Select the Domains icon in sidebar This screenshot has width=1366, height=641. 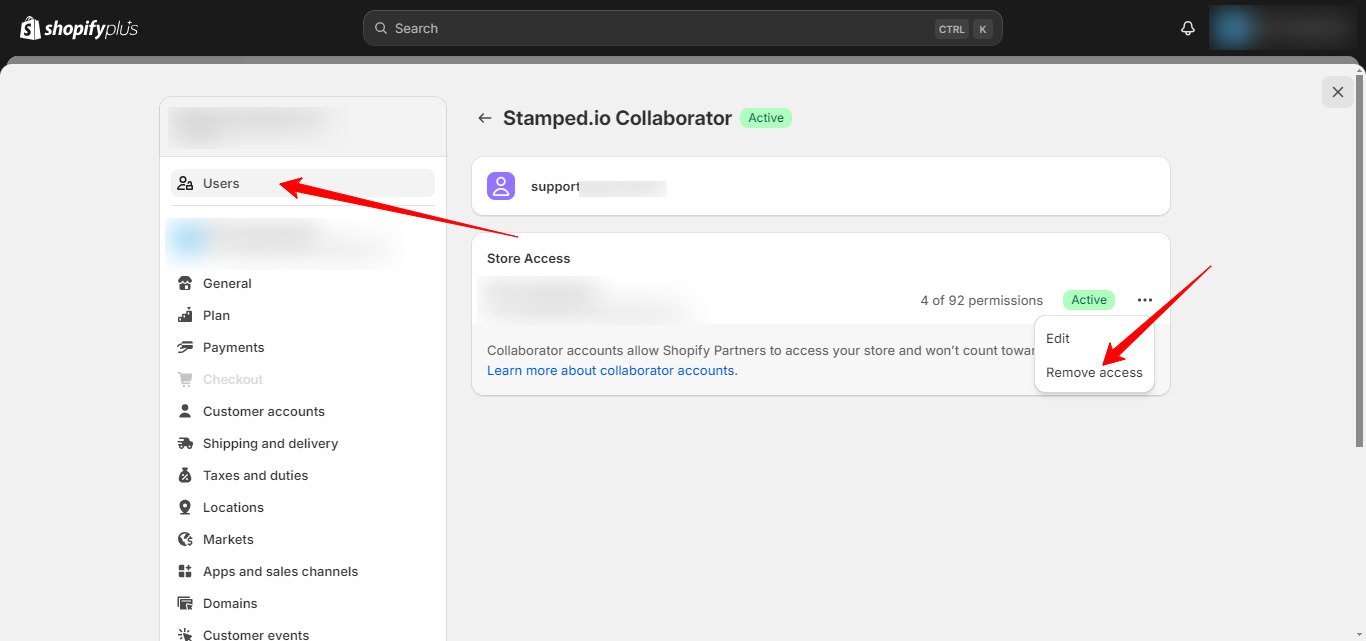186,603
